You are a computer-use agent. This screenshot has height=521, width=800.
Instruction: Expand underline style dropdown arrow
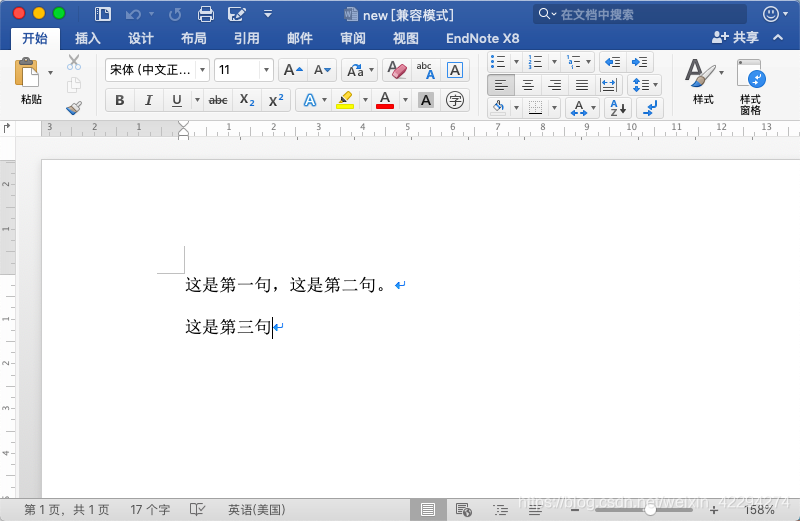[x=197, y=101]
